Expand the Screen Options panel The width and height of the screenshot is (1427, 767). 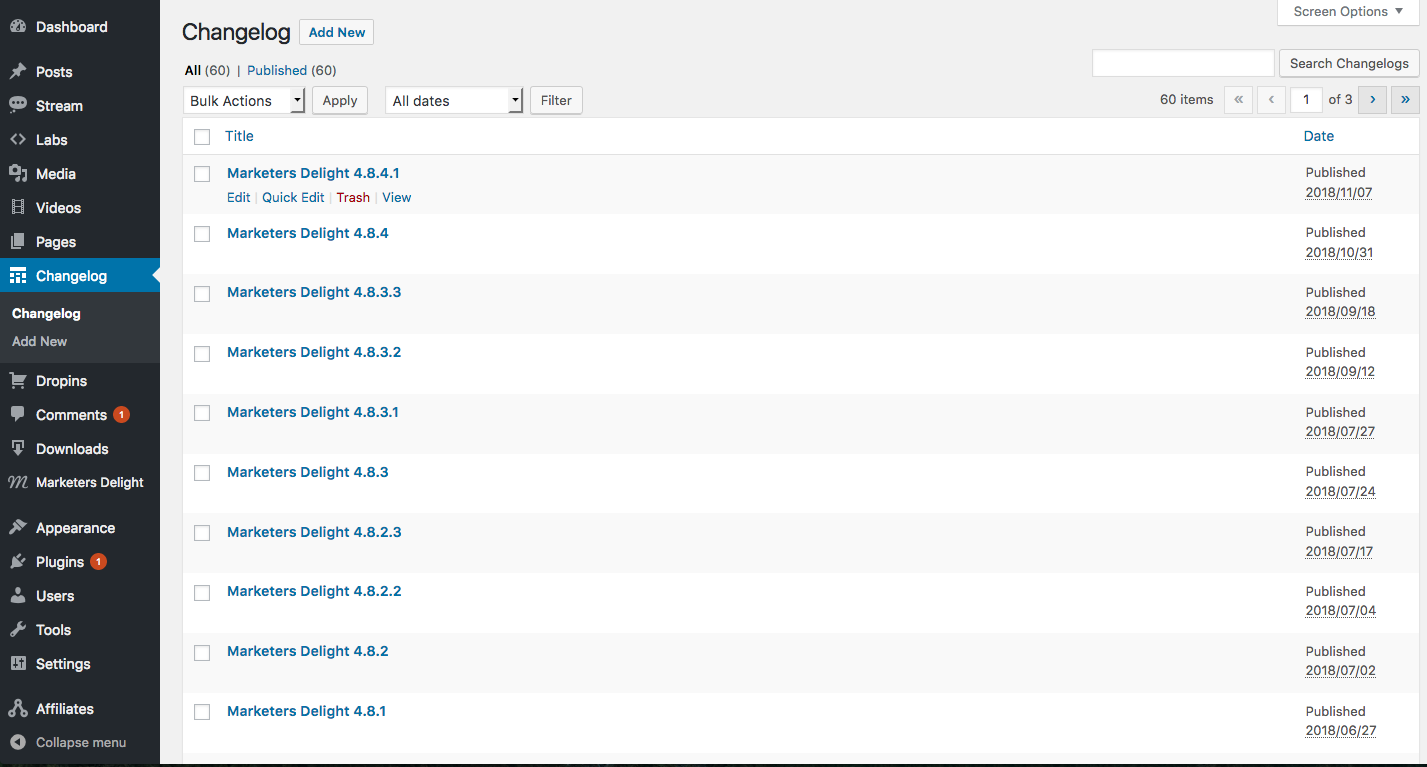[1348, 12]
